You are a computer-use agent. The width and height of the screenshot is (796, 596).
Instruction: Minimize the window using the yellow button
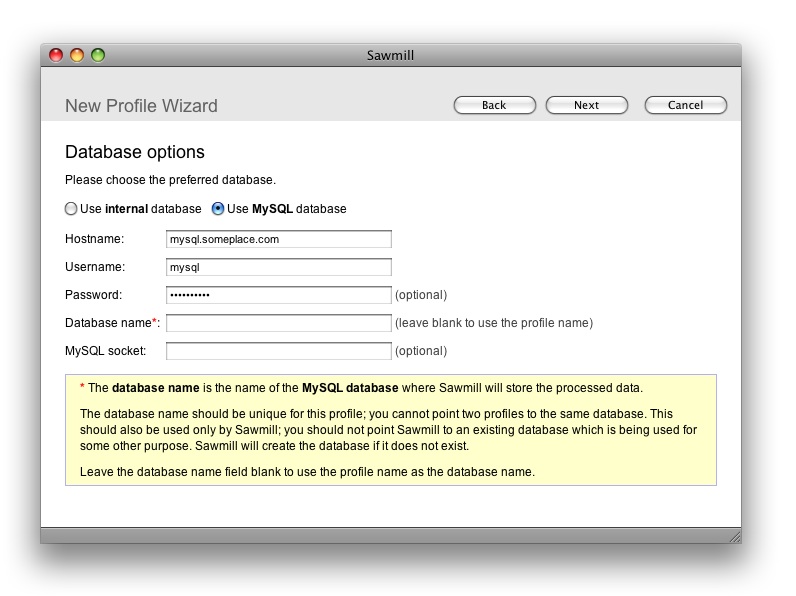pos(77,55)
